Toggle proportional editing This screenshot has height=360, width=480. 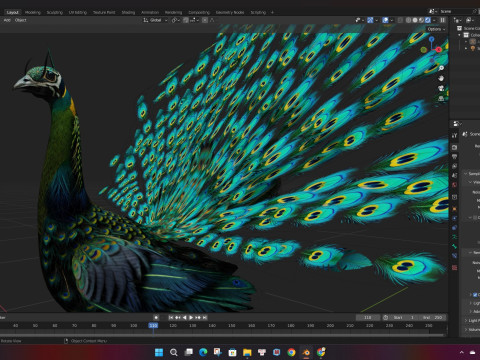click(205, 20)
